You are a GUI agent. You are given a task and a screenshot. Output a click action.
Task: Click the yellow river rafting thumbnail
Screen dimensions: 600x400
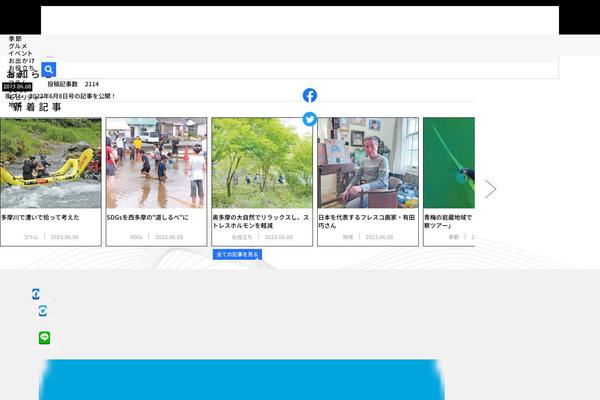[x=51, y=163]
